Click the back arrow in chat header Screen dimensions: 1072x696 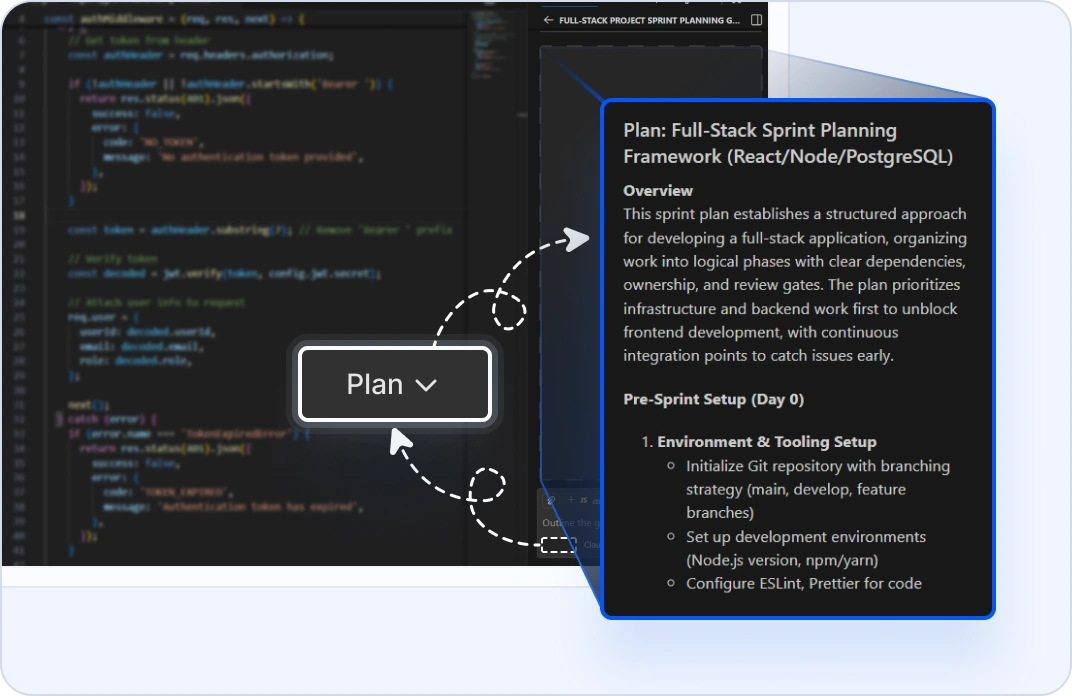click(x=548, y=20)
